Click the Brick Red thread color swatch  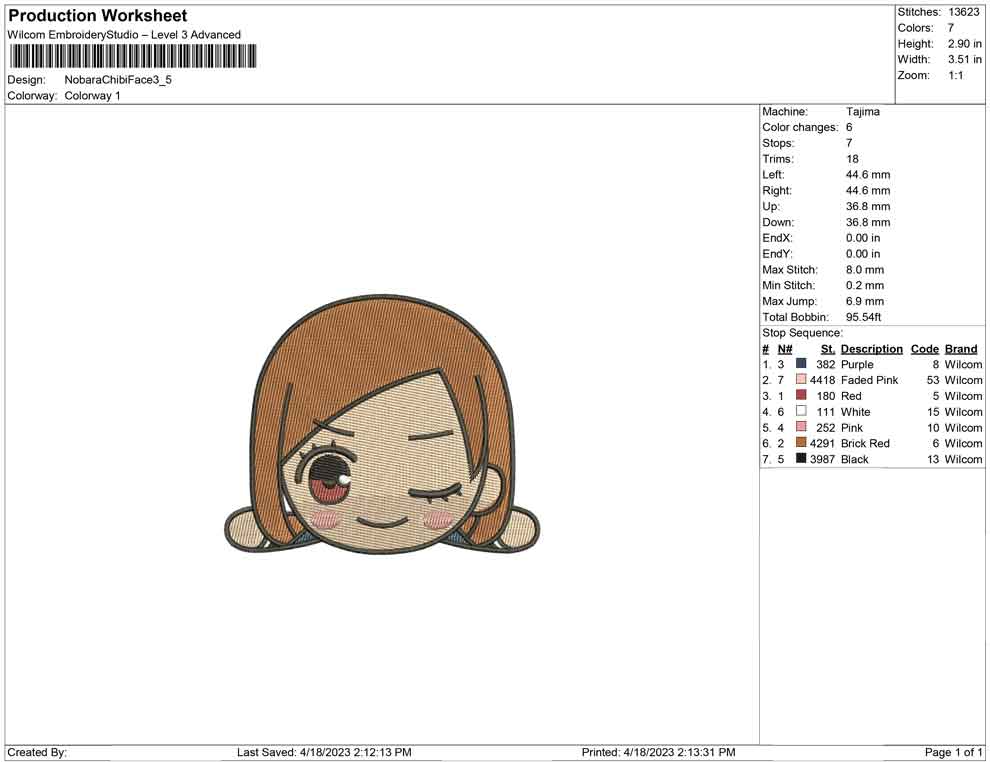pyautogui.click(x=801, y=443)
